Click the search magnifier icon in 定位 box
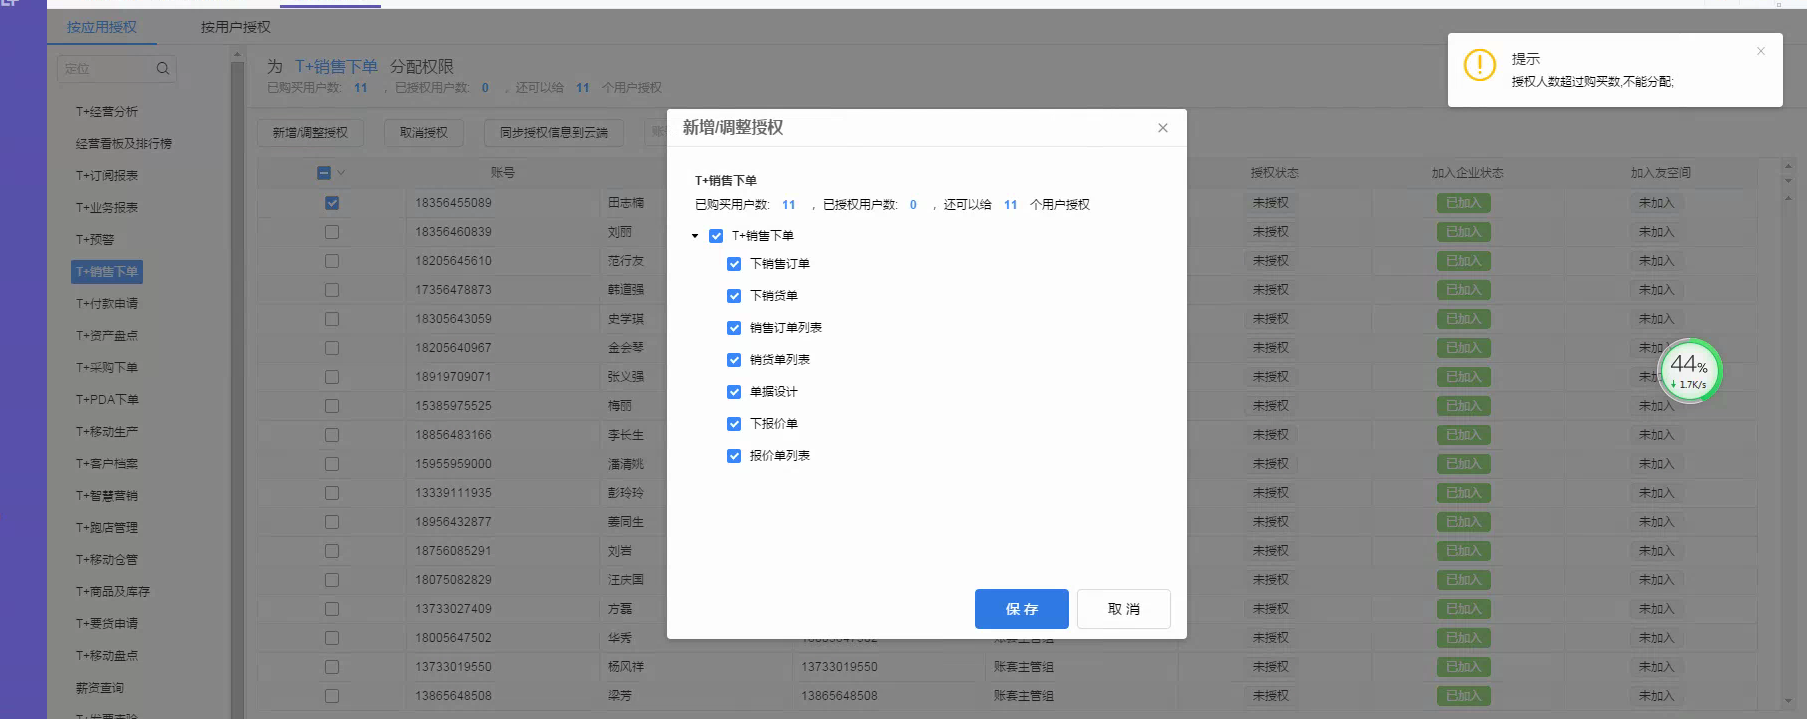This screenshot has height=719, width=1807. (163, 69)
